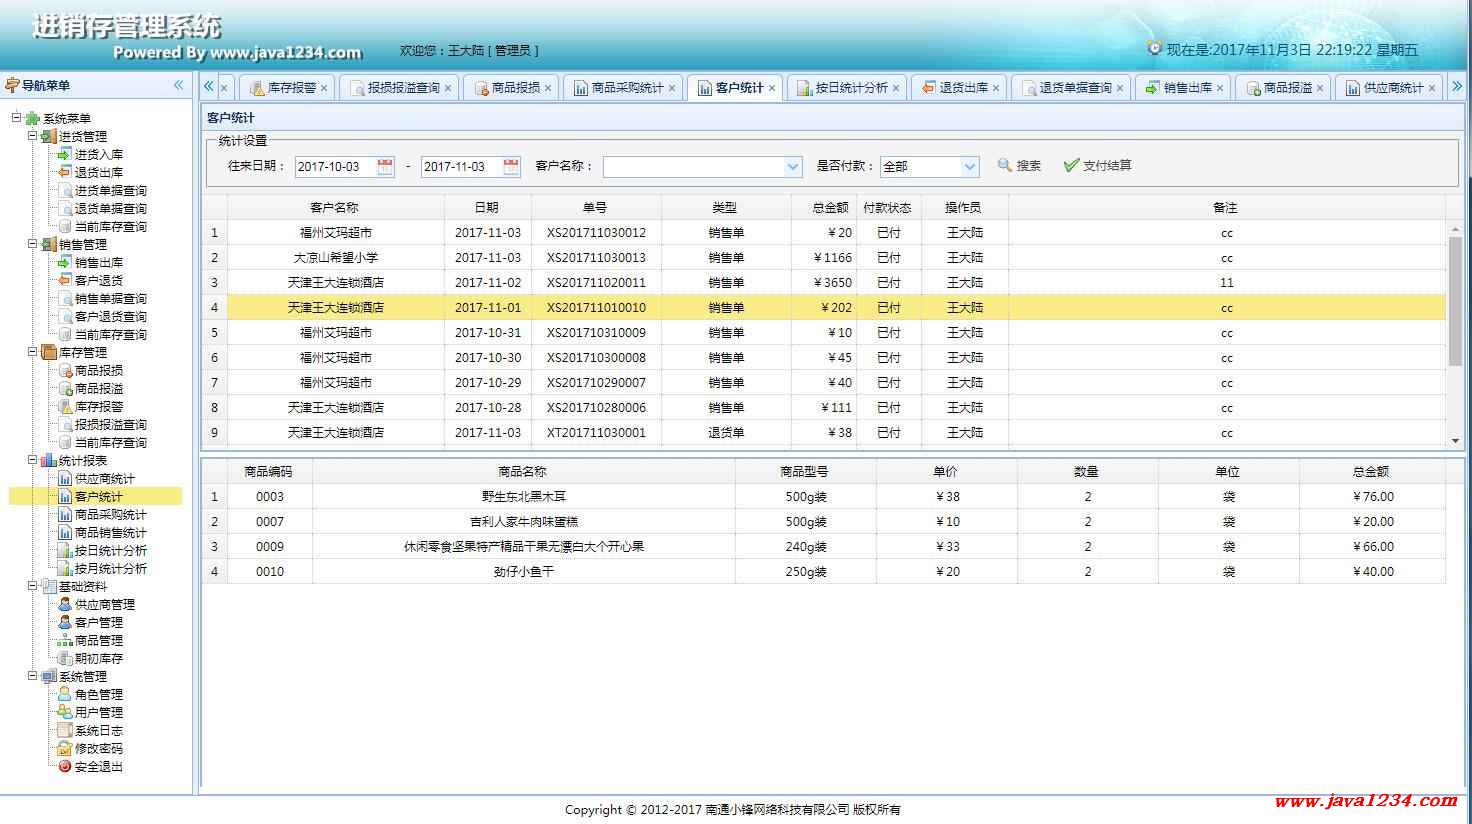1472x824 pixels.
Task: Collapse the 基础资料 tree node
Action: (32, 586)
